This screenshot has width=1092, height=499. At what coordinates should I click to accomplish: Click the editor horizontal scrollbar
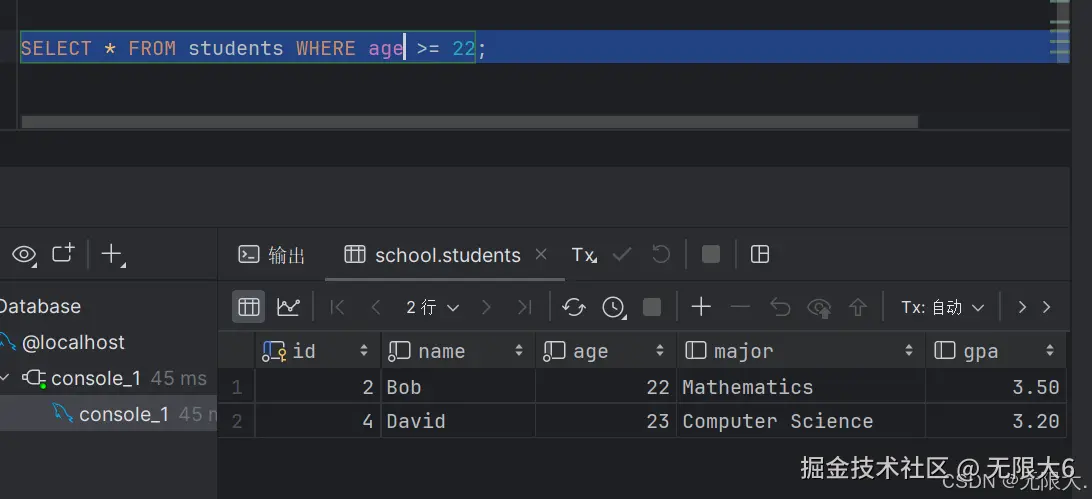tap(468, 122)
